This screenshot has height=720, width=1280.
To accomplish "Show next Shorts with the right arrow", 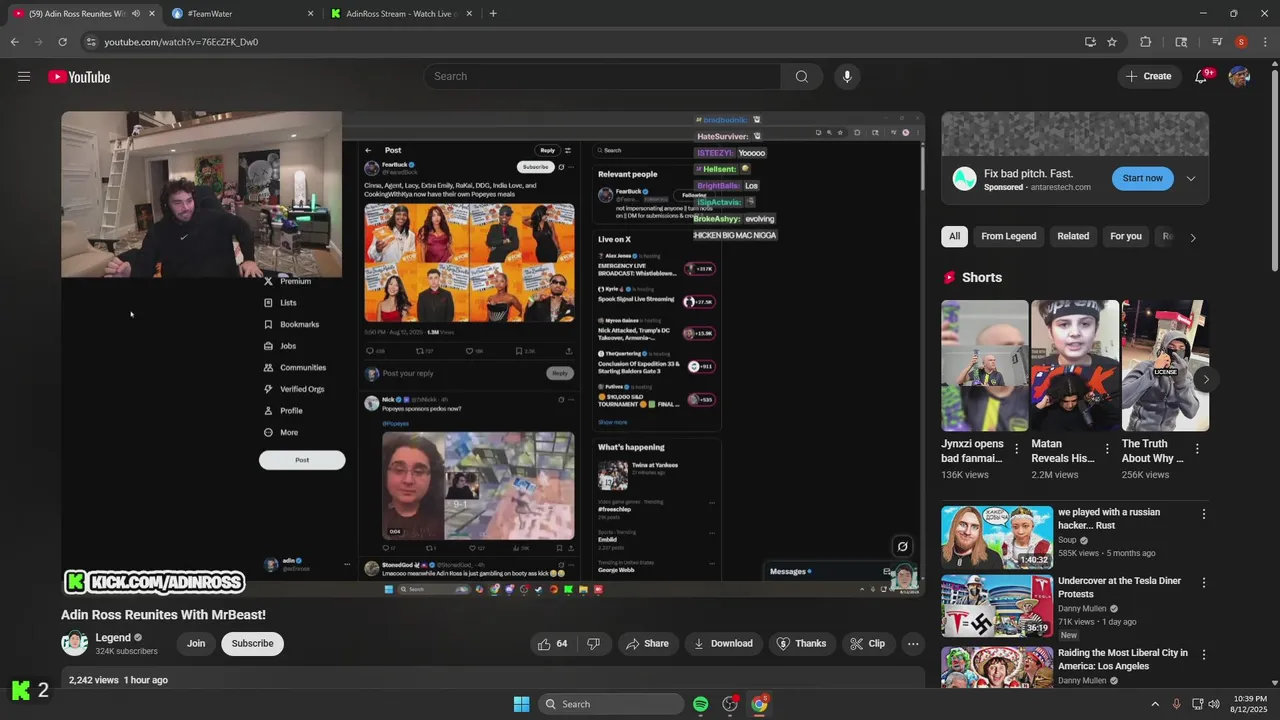I will coord(1206,379).
